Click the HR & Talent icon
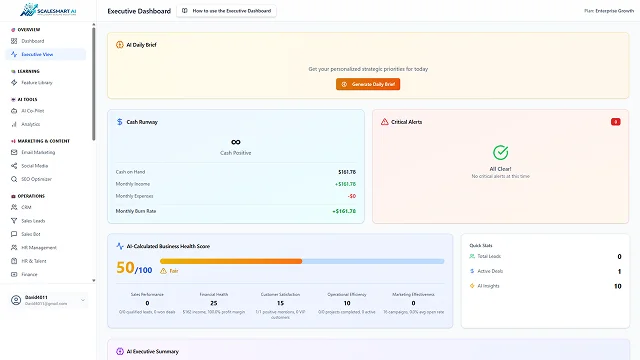The image size is (640, 360). 14,261
